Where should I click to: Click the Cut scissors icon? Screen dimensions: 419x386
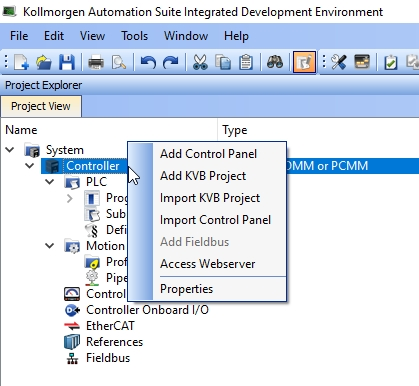point(200,62)
